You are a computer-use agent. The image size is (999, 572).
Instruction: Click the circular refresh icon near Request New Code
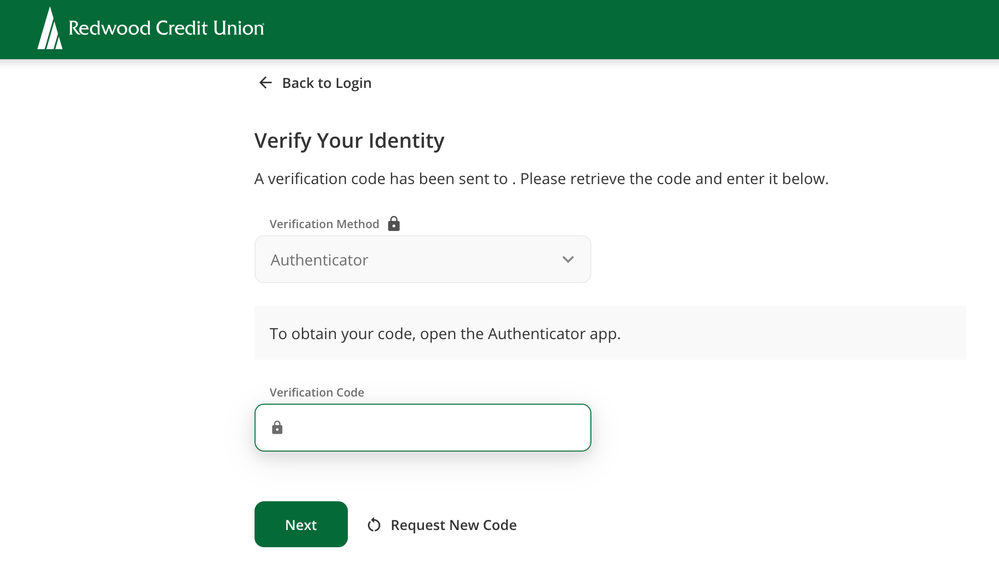point(374,525)
